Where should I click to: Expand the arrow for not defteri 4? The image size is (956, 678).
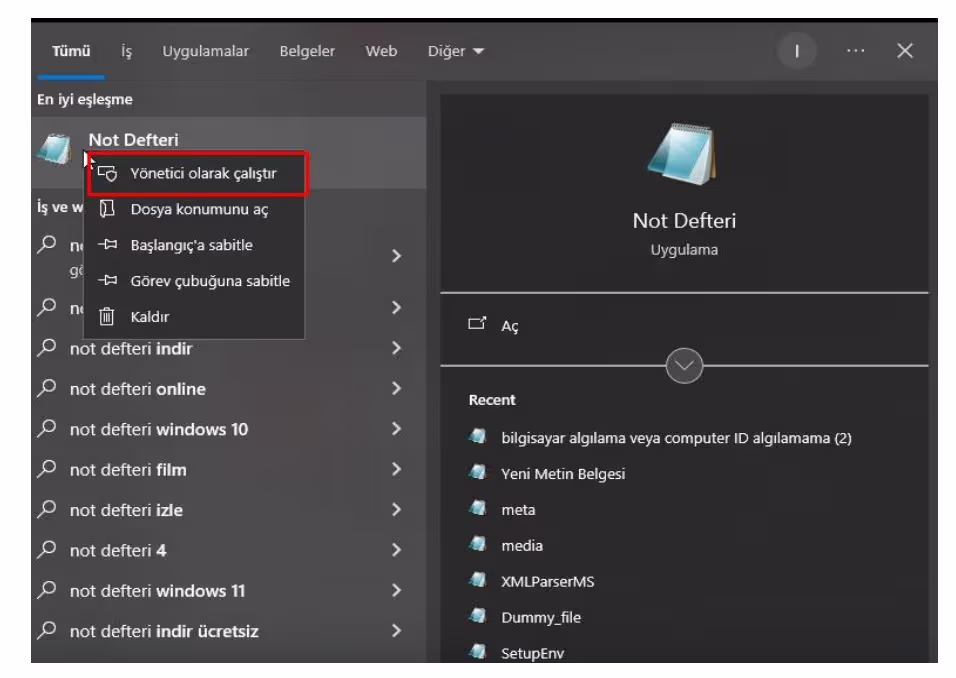(396, 549)
